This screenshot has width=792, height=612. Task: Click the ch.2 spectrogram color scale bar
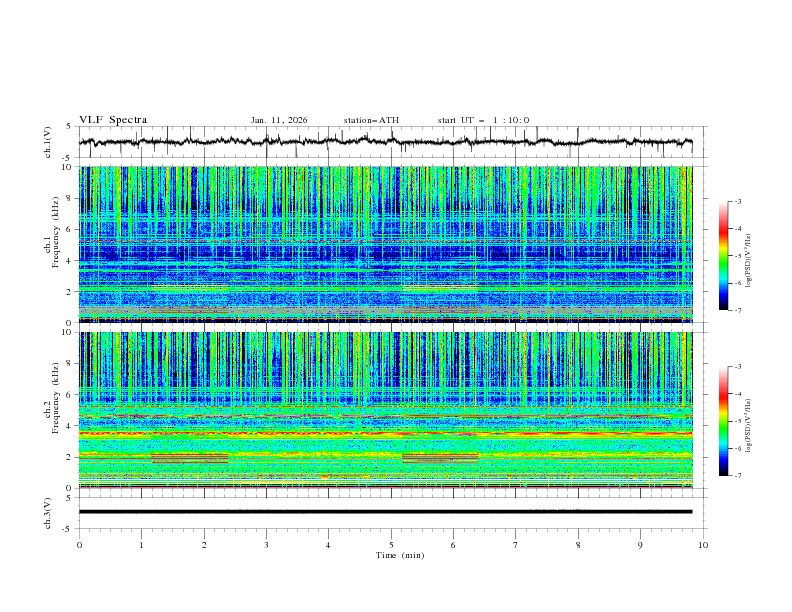pos(723,421)
